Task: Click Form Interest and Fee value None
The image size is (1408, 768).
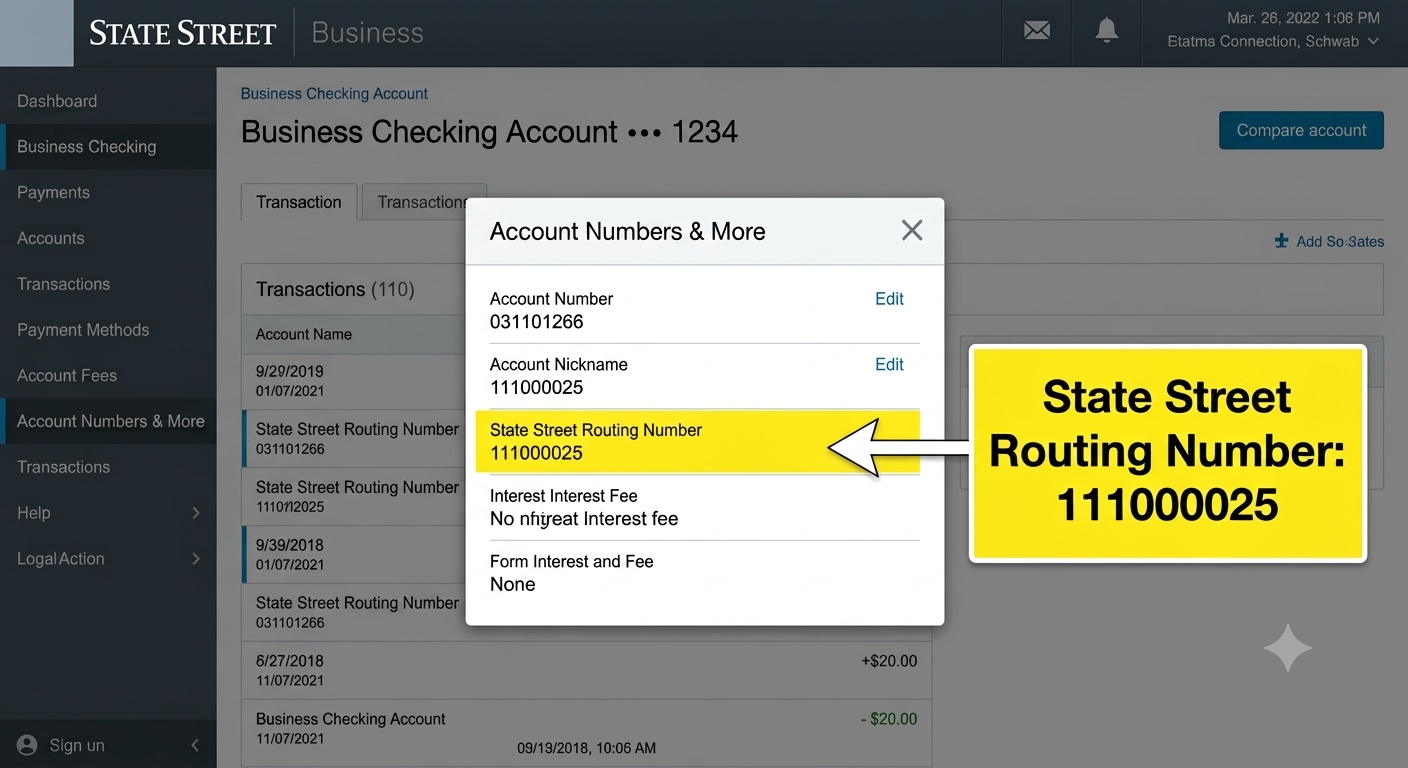Action: 513,585
